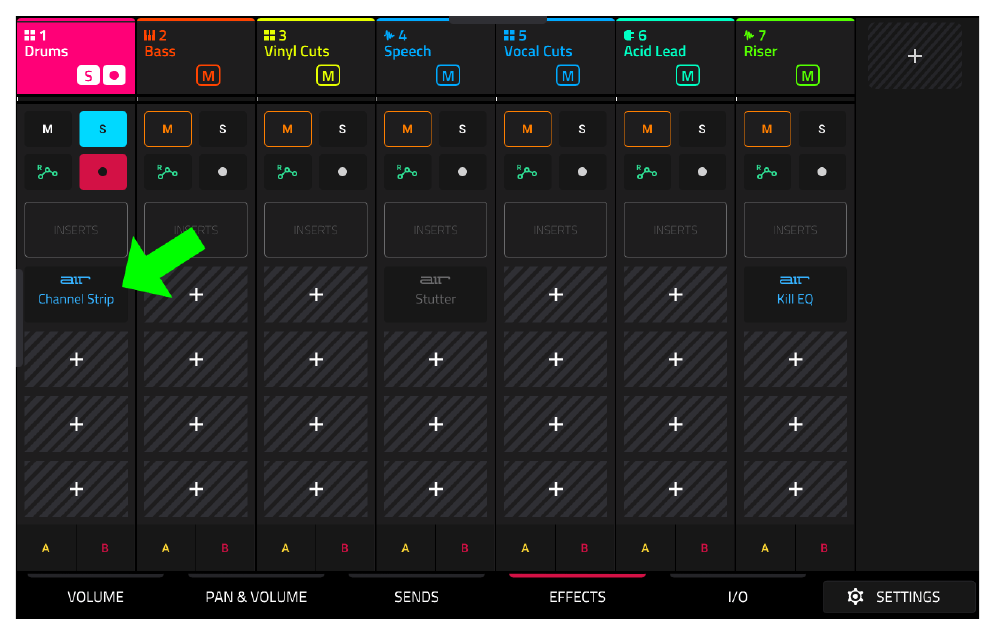Toggle solo off on Drums channel strip
The width and height of the screenshot is (996, 636).
coord(103,129)
